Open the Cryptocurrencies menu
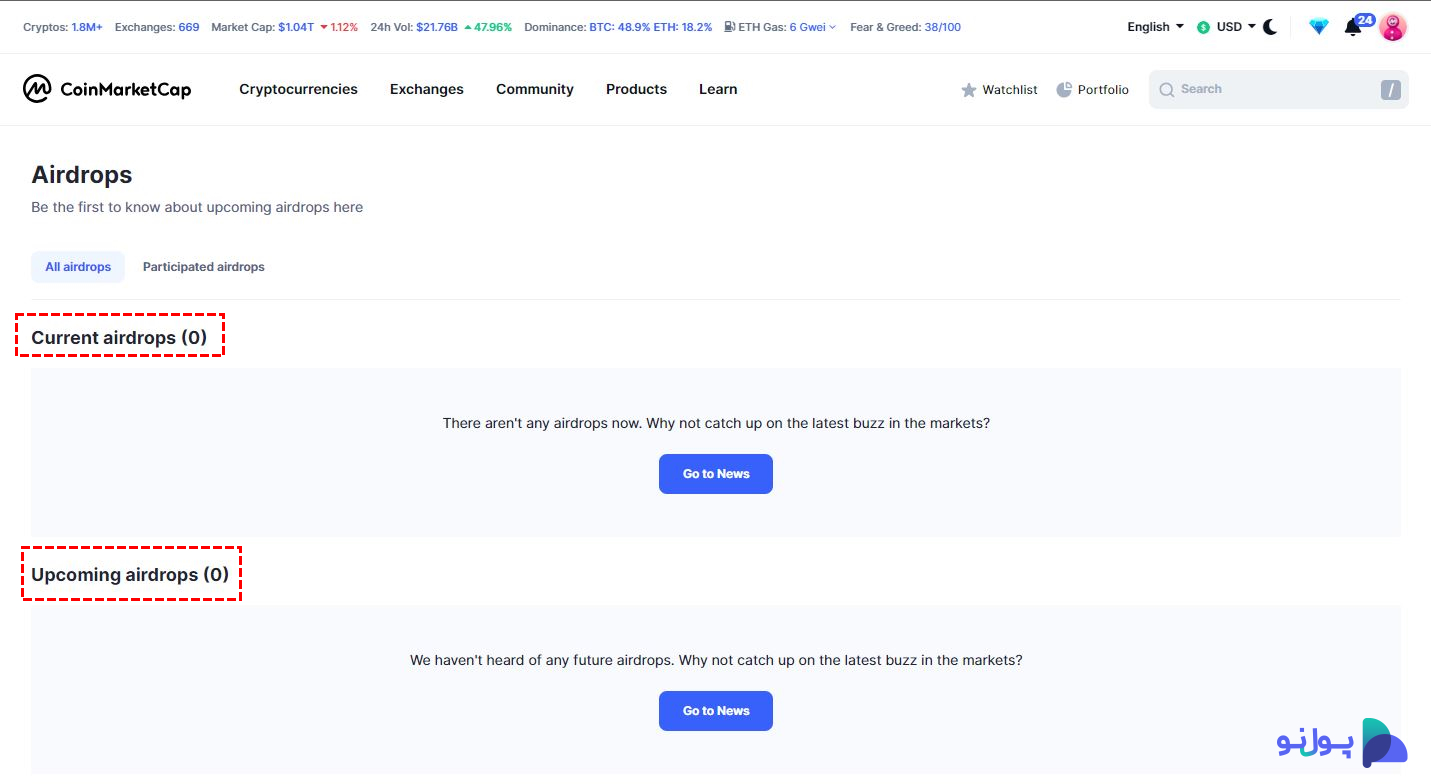This screenshot has height=784, width=1431. tap(298, 89)
